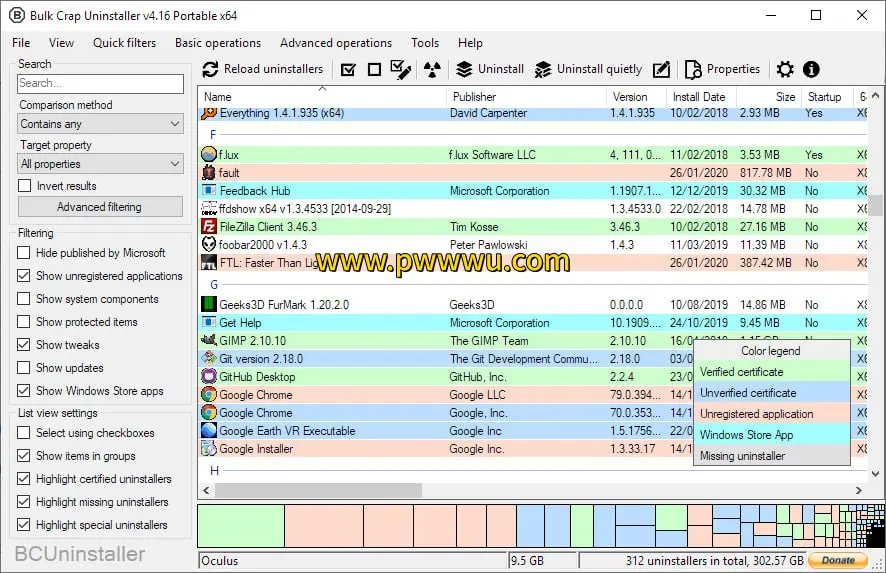Open the Help menu
This screenshot has width=886, height=573.
(470, 43)
